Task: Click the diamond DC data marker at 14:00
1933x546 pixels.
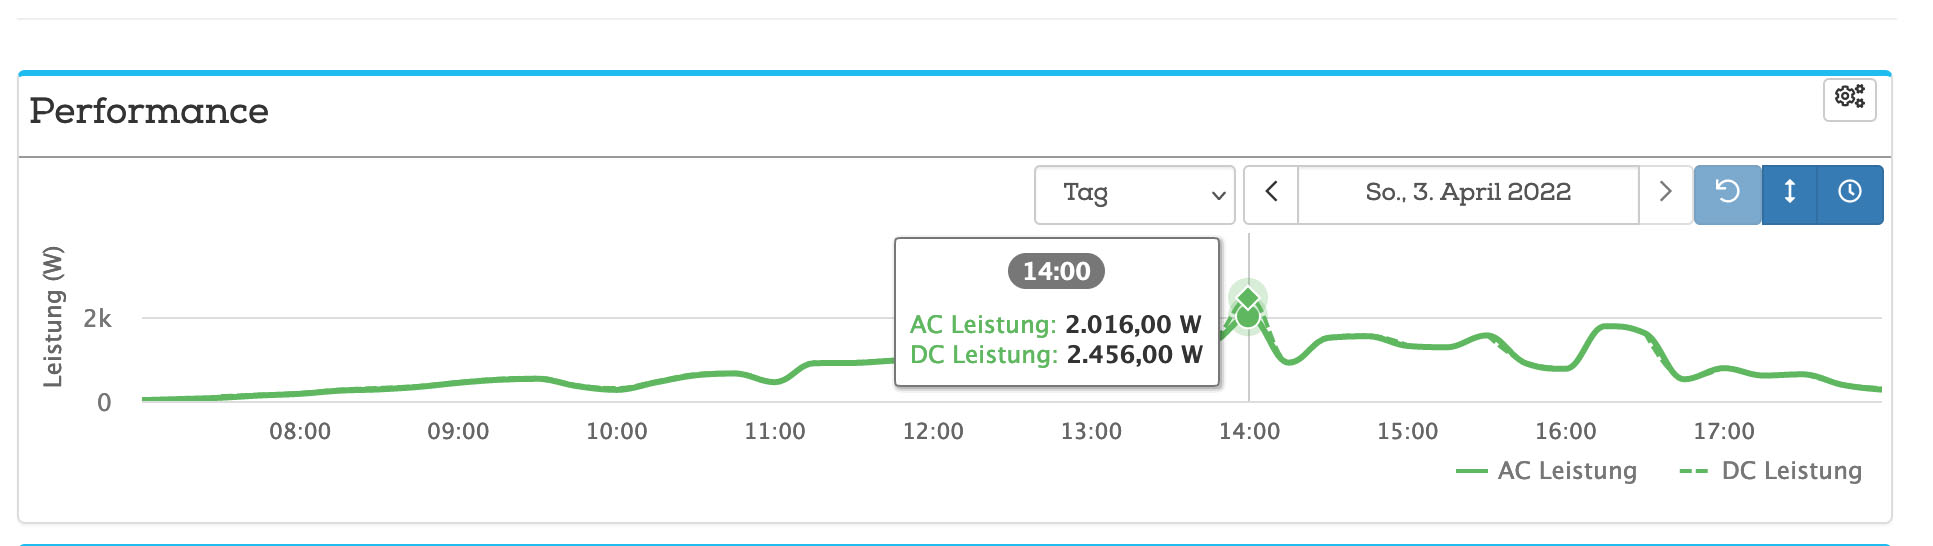Action: 1248,298
